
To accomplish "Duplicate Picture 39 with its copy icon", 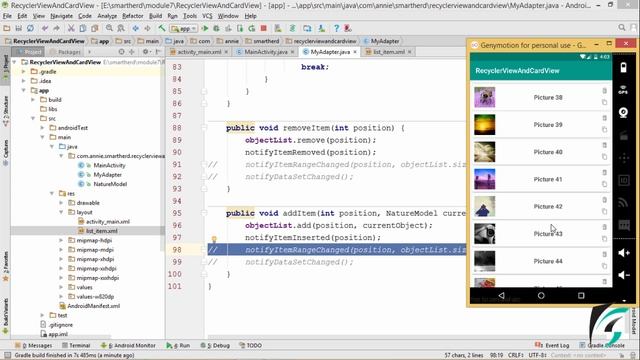I will point(604,130).
